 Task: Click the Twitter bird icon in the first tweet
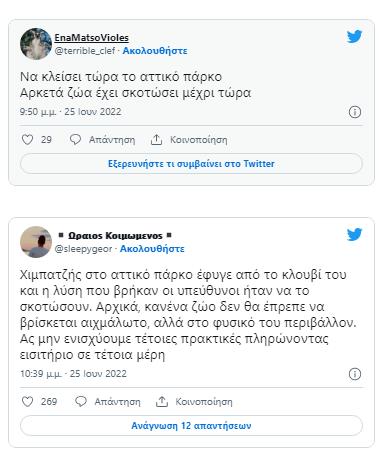354,37
